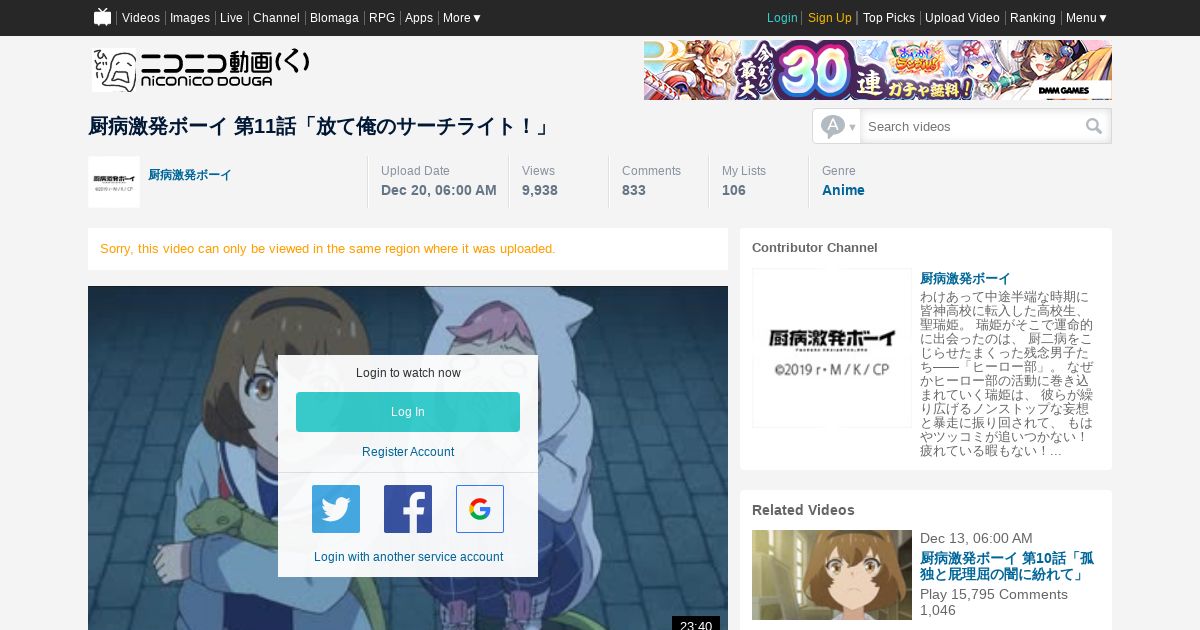The width and height of the screenshot is (1200, 630).
Task: Expand the More menu in top bar
Action: click(462, 18)
